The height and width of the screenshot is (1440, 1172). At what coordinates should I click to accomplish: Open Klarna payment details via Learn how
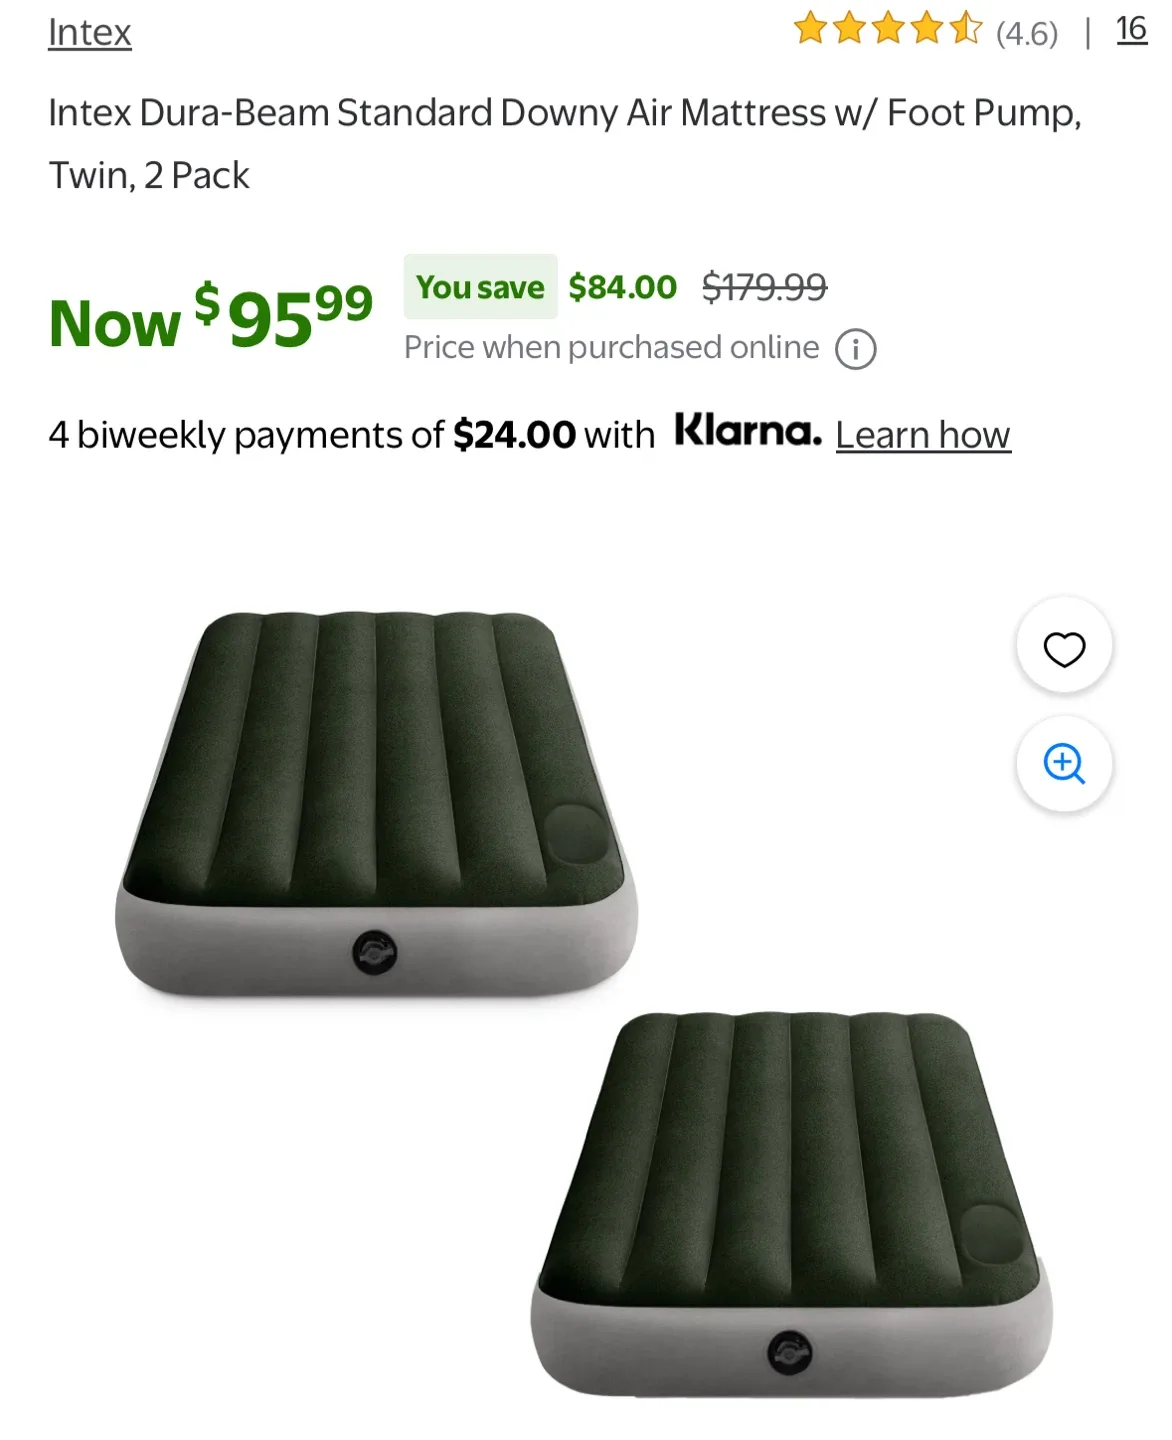[922, 435]
